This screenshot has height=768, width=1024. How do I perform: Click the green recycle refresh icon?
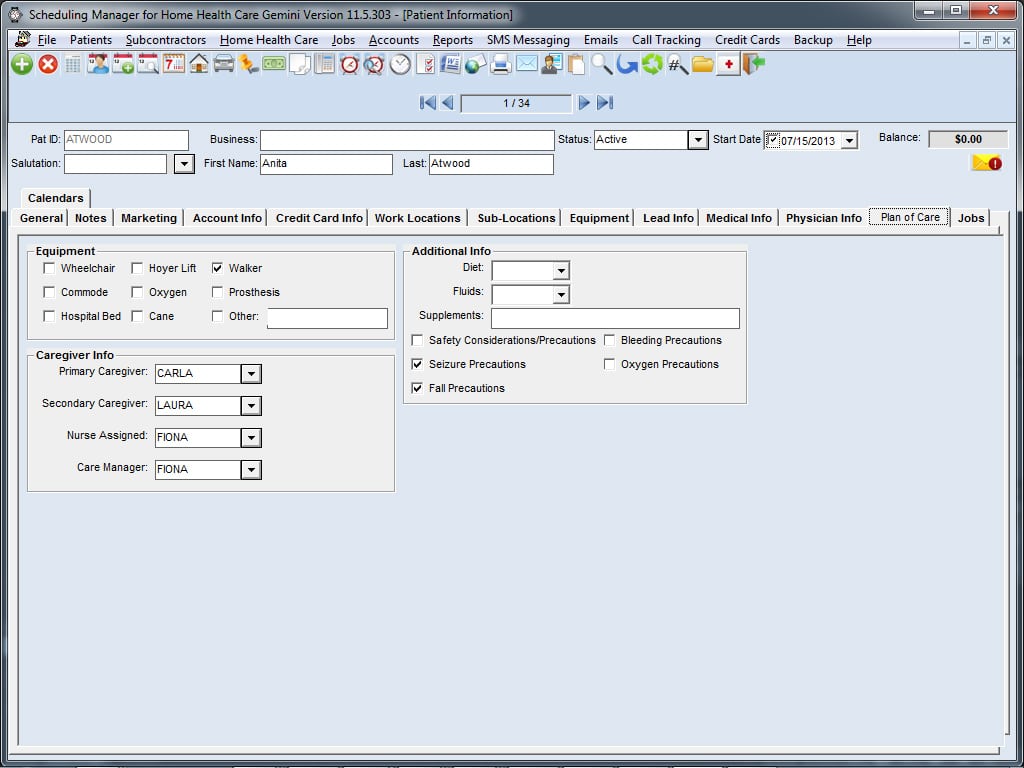pyautogui.click(x=652, y=64)
